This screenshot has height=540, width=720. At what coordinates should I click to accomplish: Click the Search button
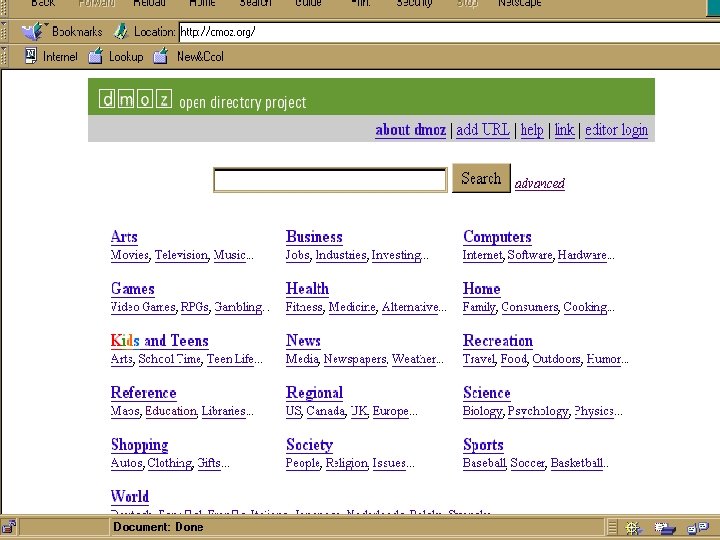(481, 178)
